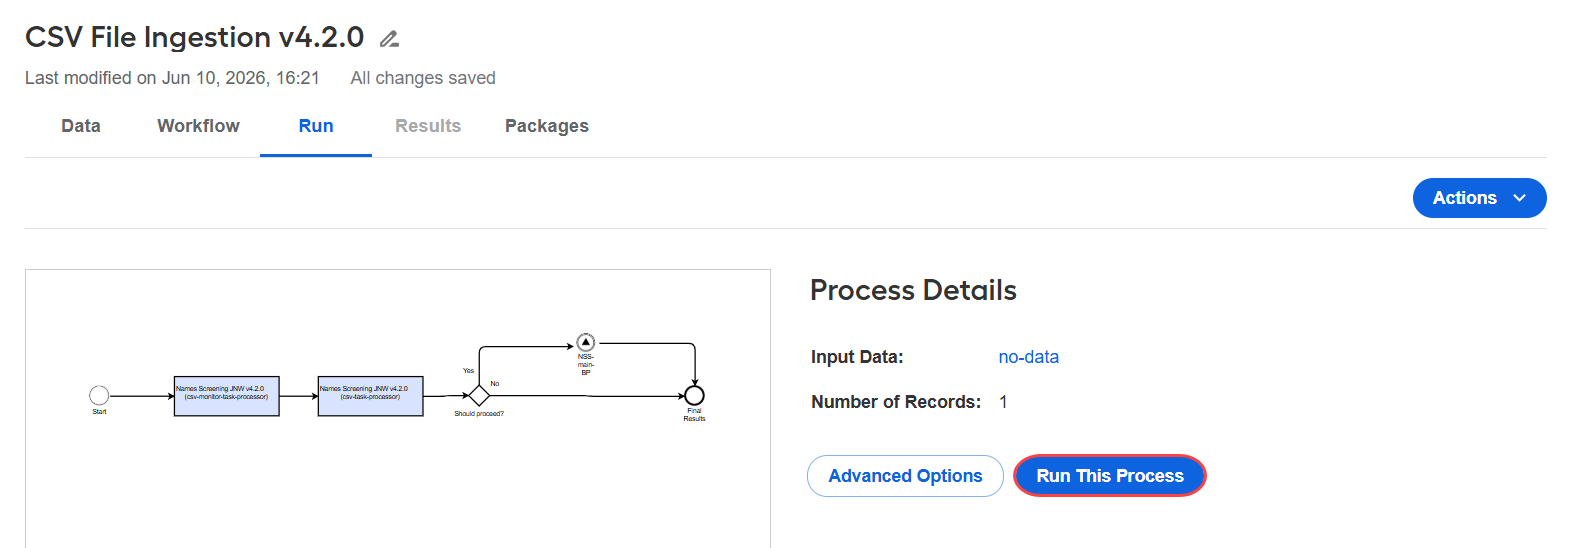Go to the Results tab

pos(428,126)
